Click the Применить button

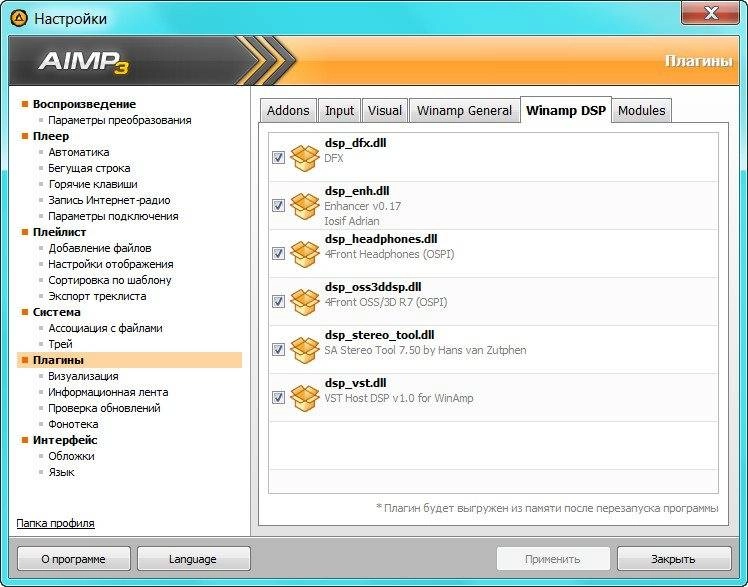[553, 559]
